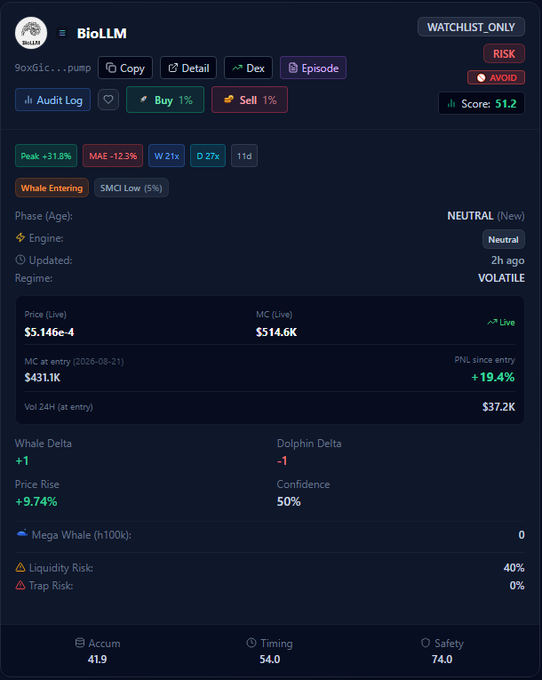The height and width of the screenshot is (680, 542).
Task: Click the Liquidity Risk warning triangle icon
Action: click(20, 567)
